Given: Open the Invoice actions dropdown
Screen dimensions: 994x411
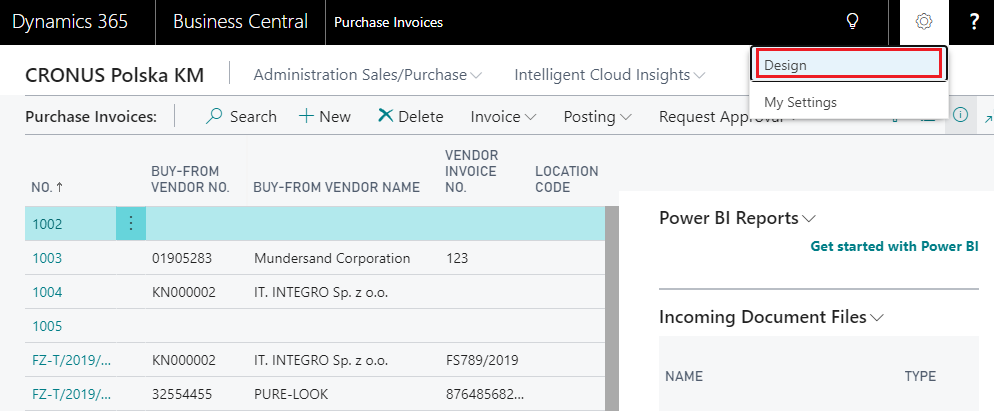Looking at the screenshot, I should [x=503, y=117].
